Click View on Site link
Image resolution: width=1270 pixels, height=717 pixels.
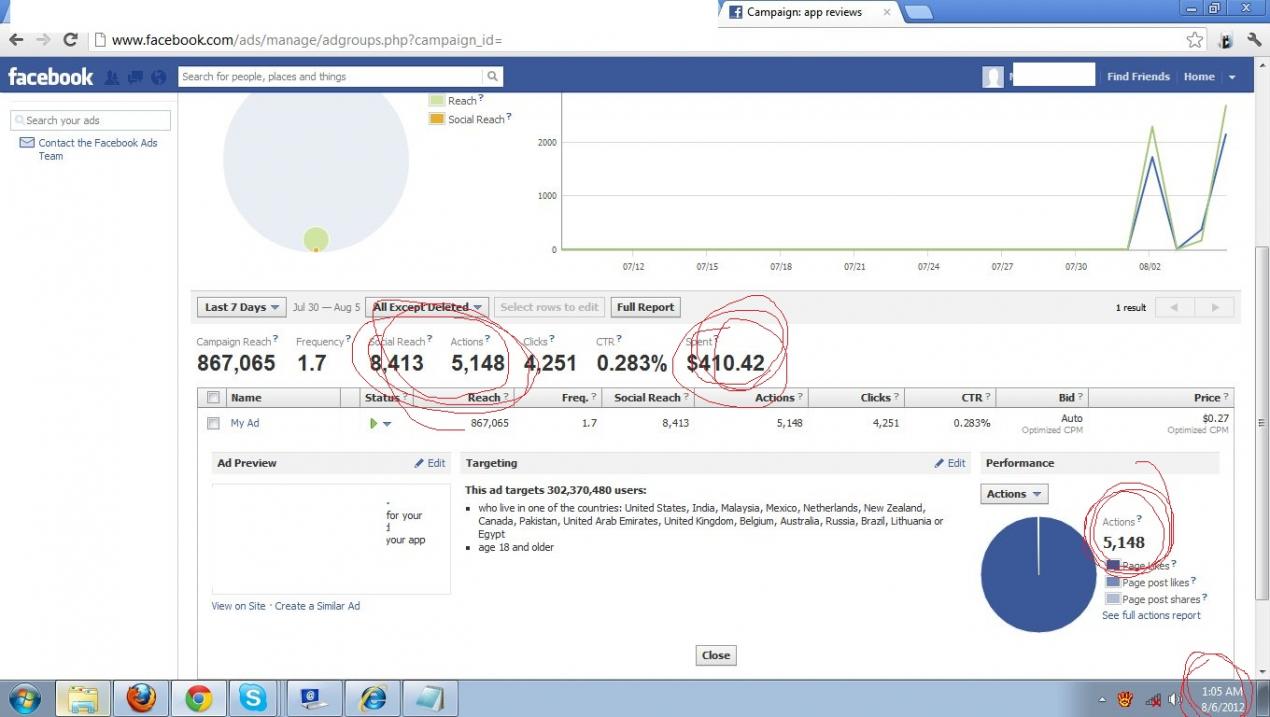(239, 606)
